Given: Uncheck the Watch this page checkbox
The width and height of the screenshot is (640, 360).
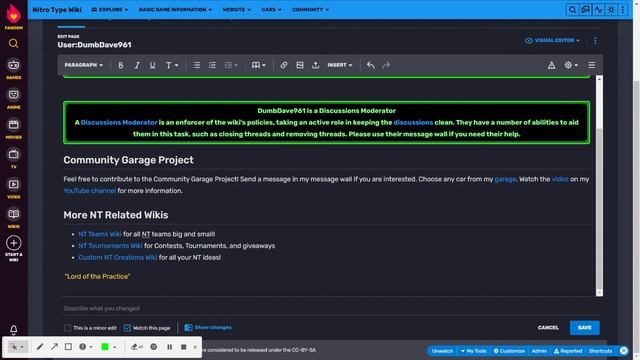Looking at the screenshot, I should (127, 328).
